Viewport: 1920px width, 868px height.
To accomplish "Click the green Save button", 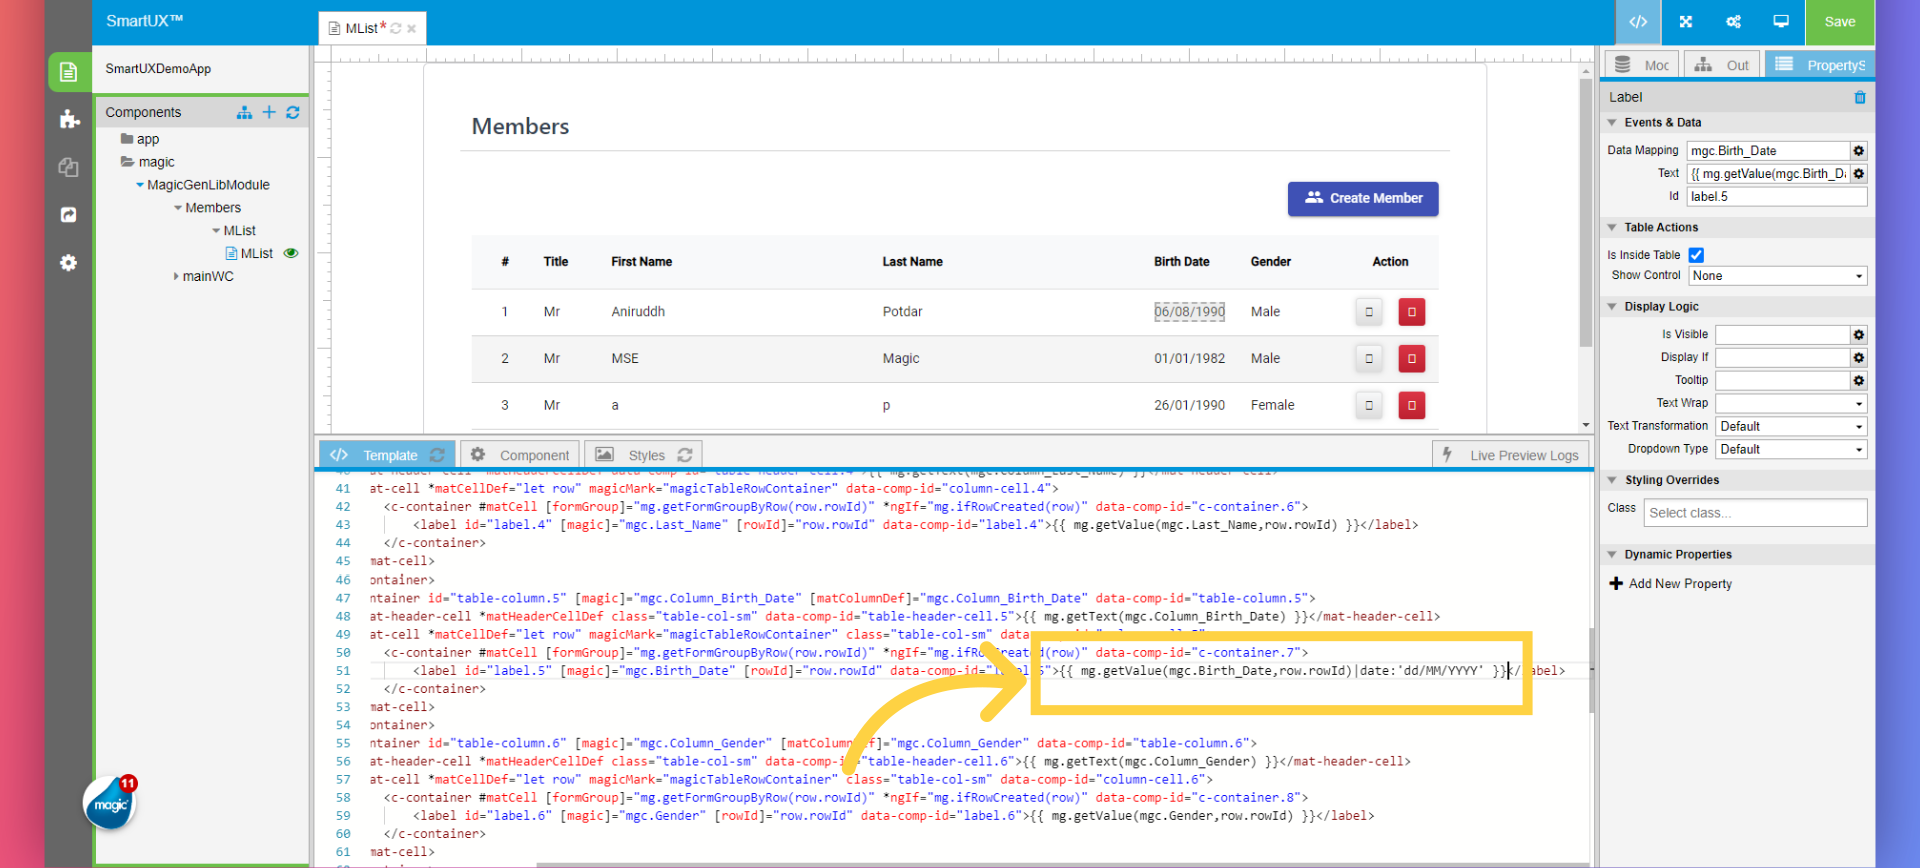I will pos(1839,22).
